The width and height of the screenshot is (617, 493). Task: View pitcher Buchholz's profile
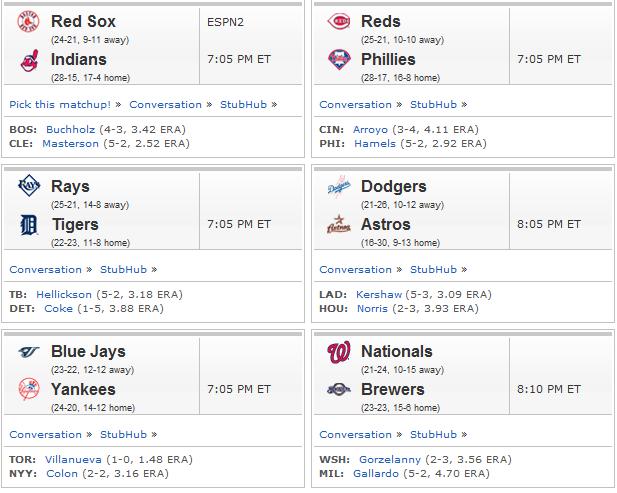(70, 129)
